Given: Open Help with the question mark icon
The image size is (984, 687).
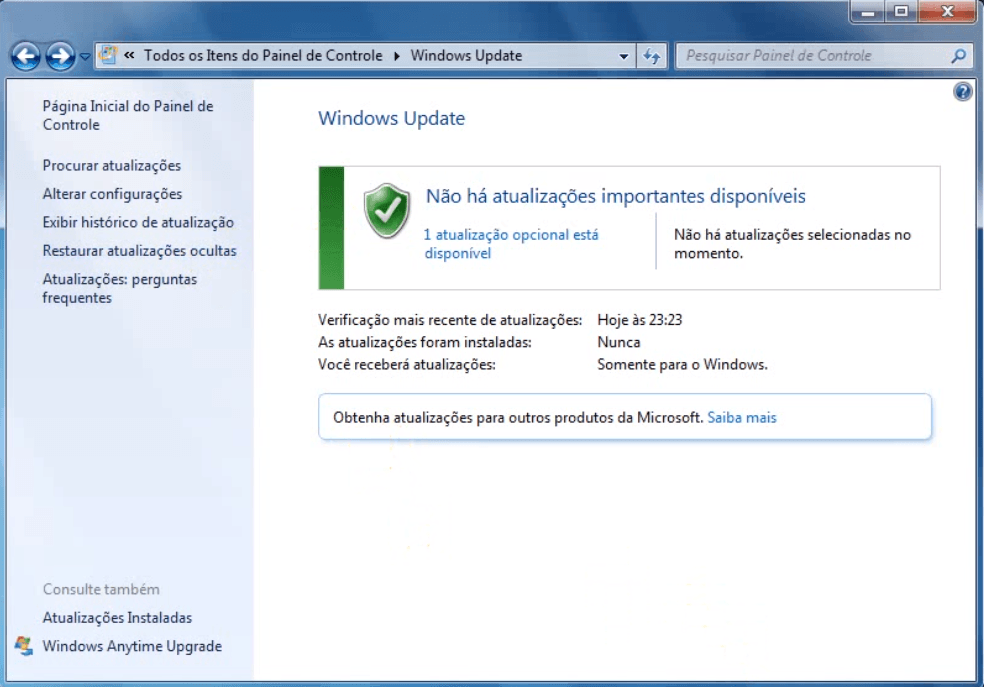Looking at the screenshot, I should [962, 92].
